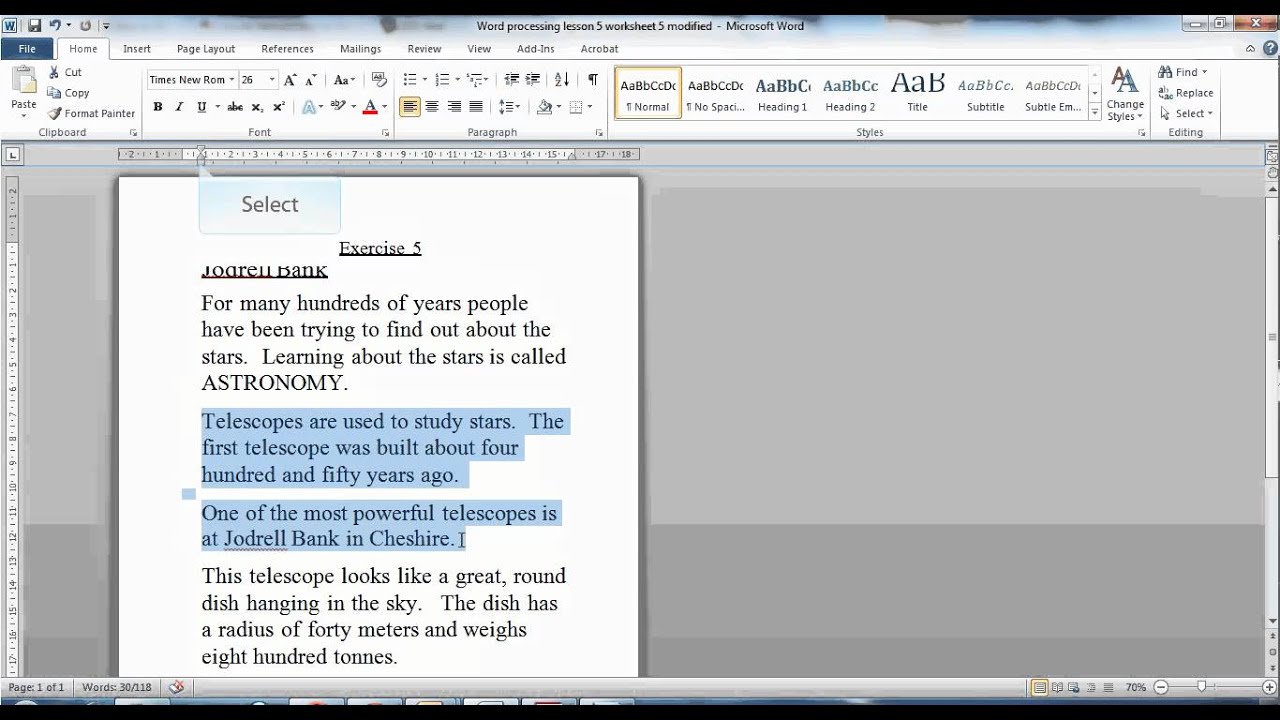The height and width of the screenshot is (720, 1280).
Task: Switch to Print Layout view
Action: tap(1040, 687)
